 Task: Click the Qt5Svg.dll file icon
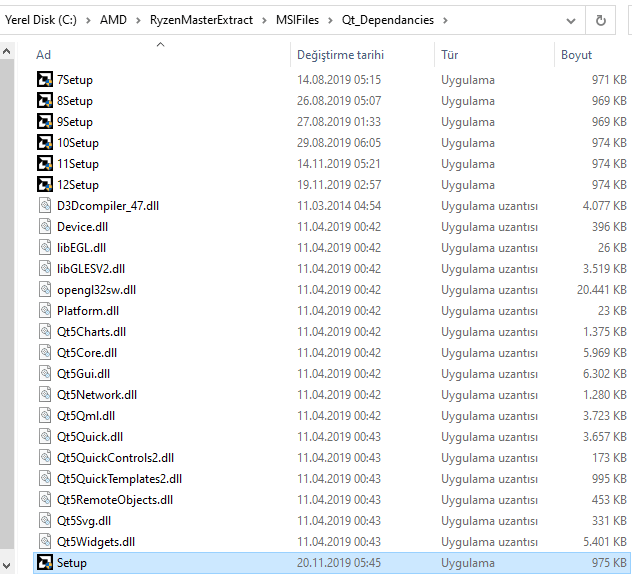point(45,520)
